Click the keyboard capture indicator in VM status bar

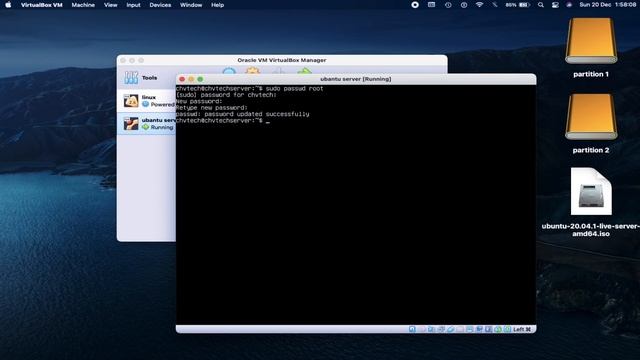[x=507, y=329]
